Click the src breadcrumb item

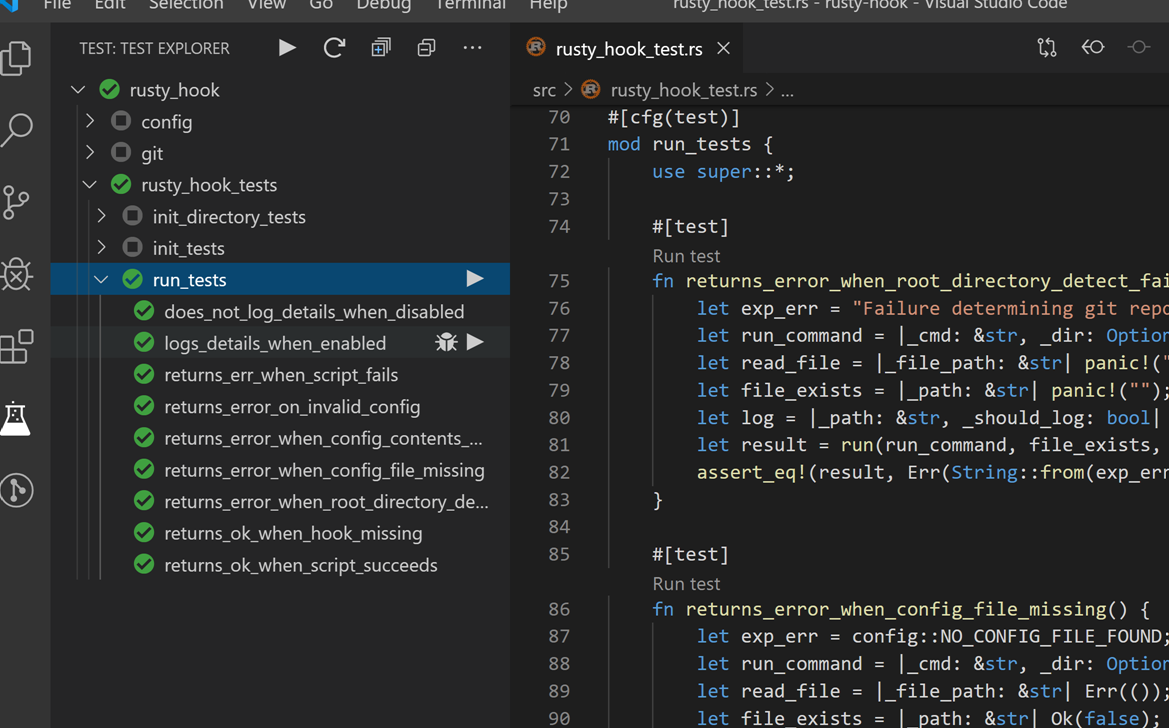pos(544,89)
